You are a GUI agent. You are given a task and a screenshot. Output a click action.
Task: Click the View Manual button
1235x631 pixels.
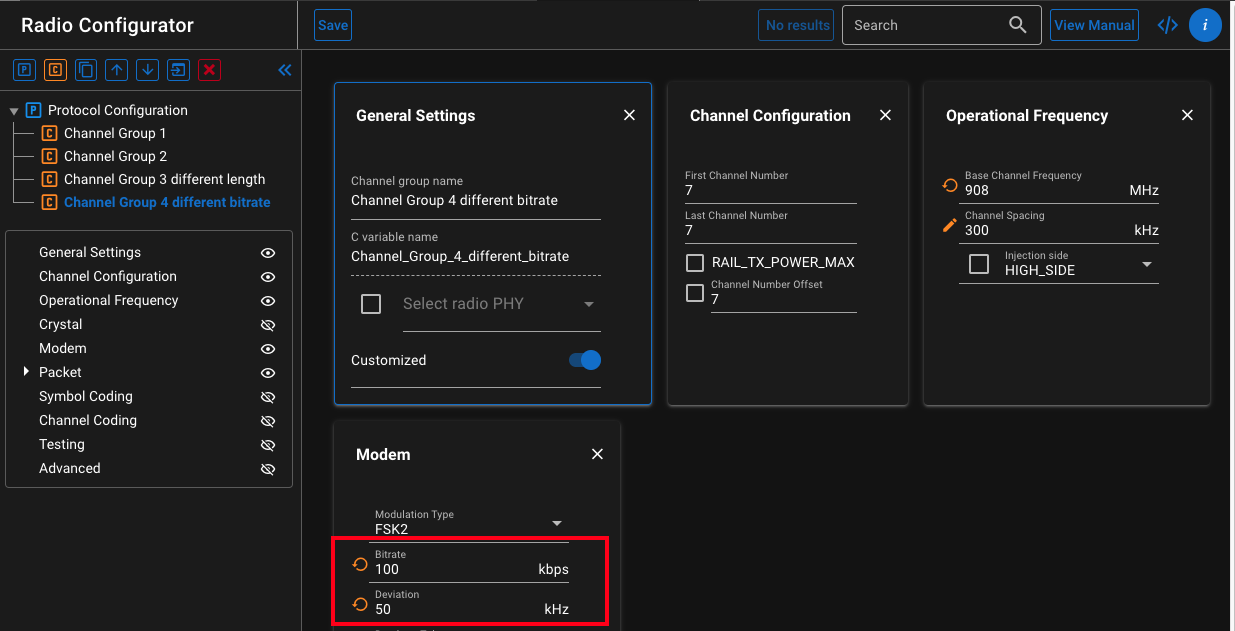tap(1095, 25)
